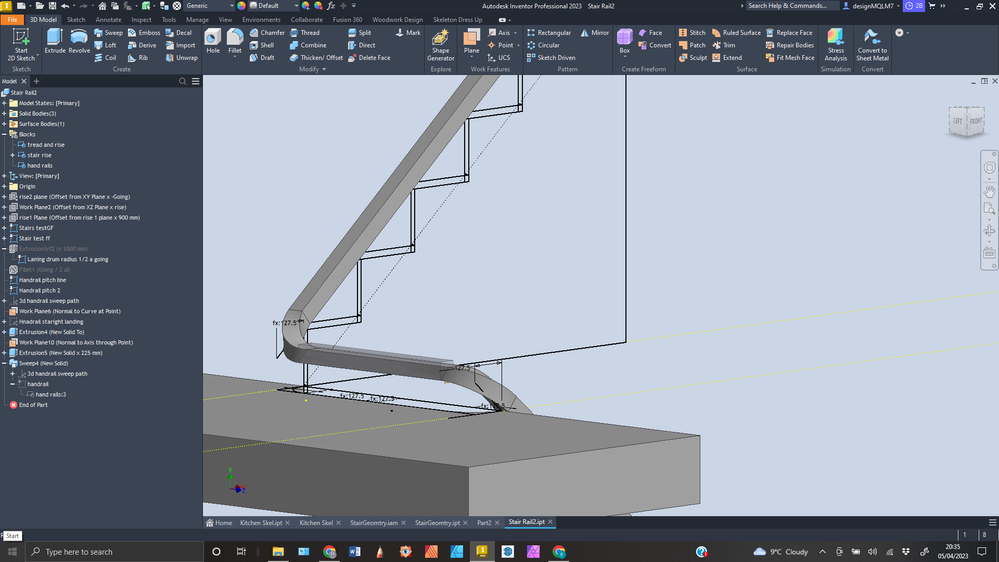Create a freeform Box
Image resolution: width=999 pixels, height=562 pixels.
(624, 41)
